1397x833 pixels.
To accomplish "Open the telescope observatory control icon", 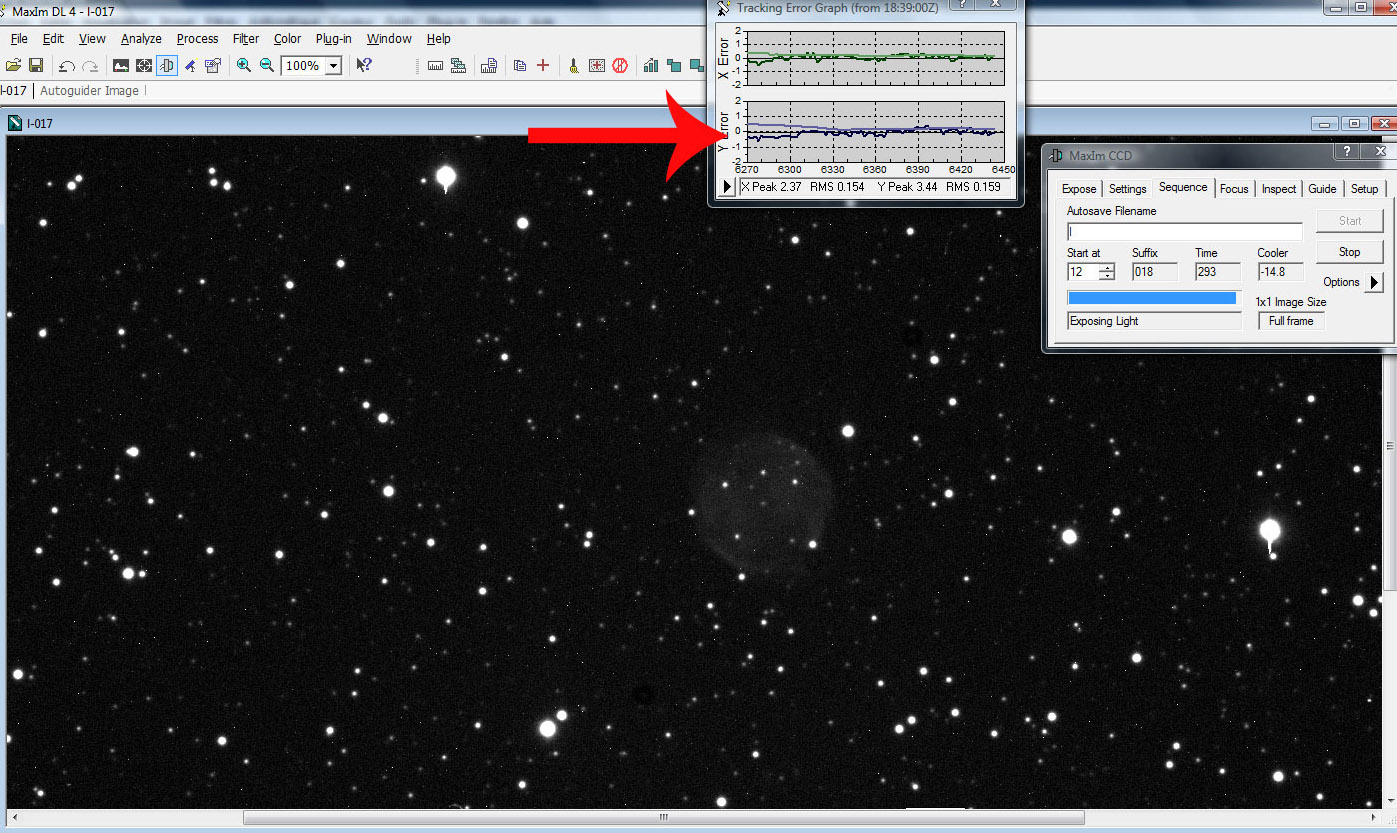I will [190, 66].
